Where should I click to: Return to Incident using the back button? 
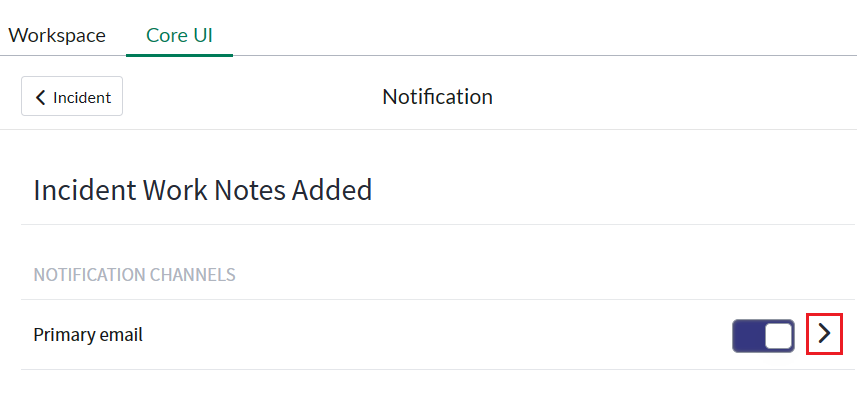click(72, 97)
